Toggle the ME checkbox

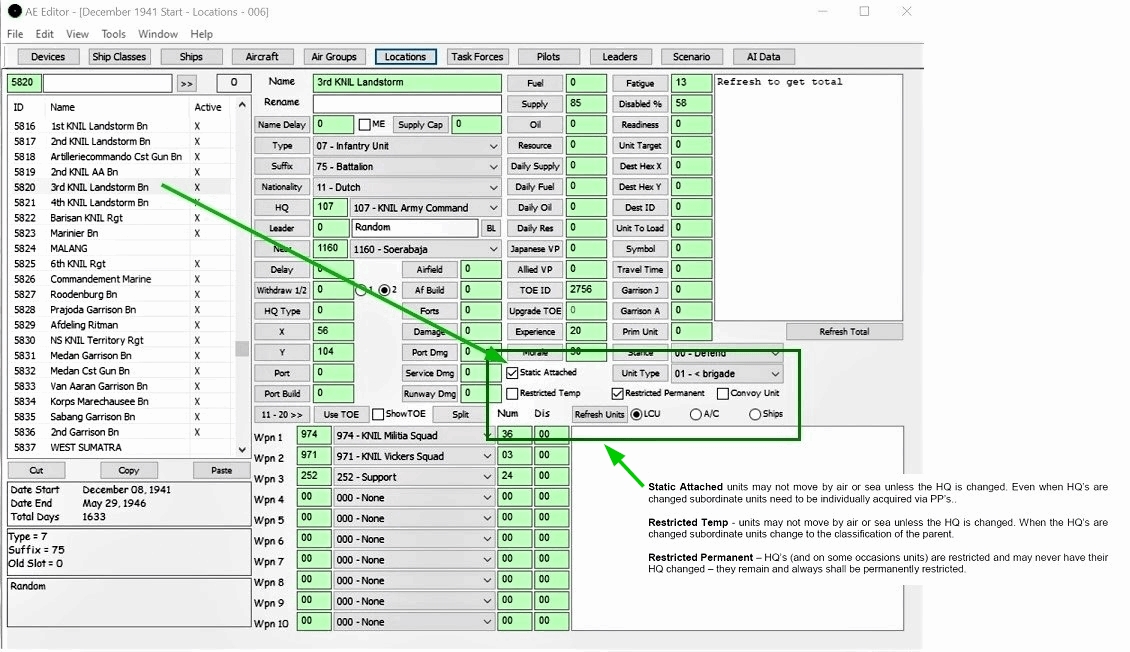click(x=365, y=125)
